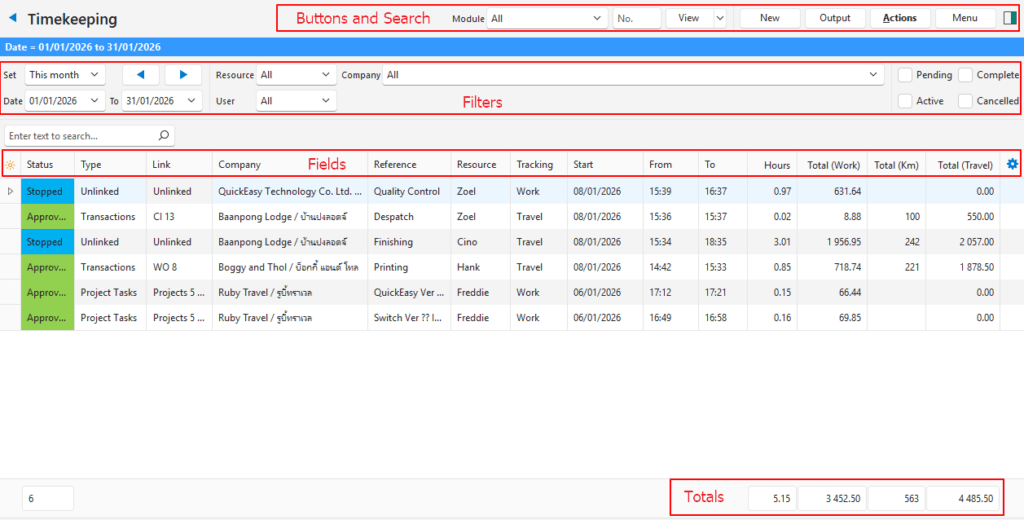Check the Cancelled filter checkbox
This screenshot has height=520, width=1024.
tap(965, 101)
